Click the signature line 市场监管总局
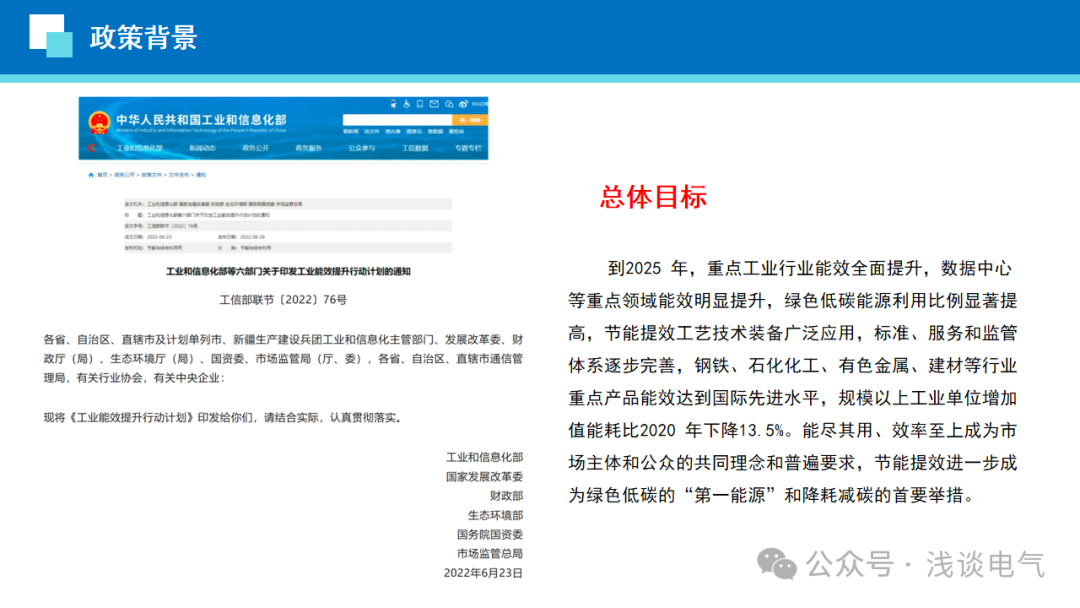Viewport: 1080px width, 608px height. click(490, 554)
